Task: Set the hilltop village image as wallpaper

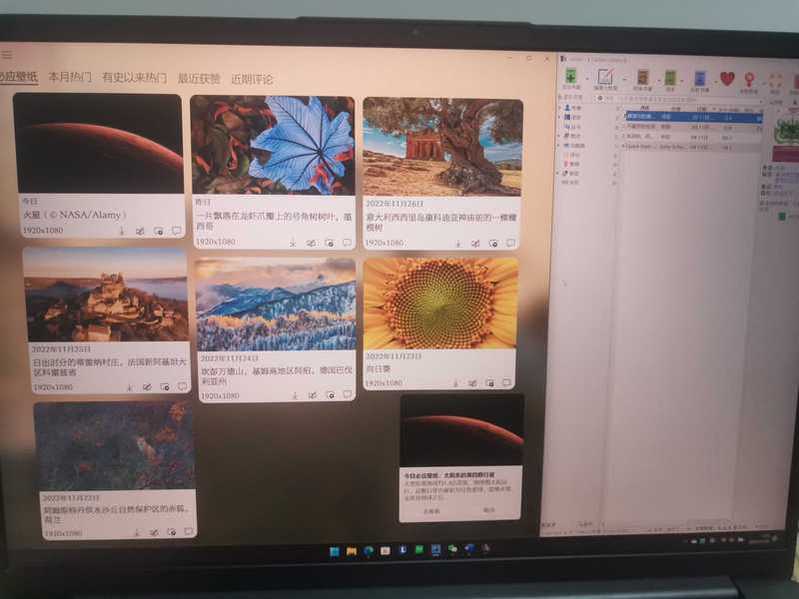Action: point(165,387)
